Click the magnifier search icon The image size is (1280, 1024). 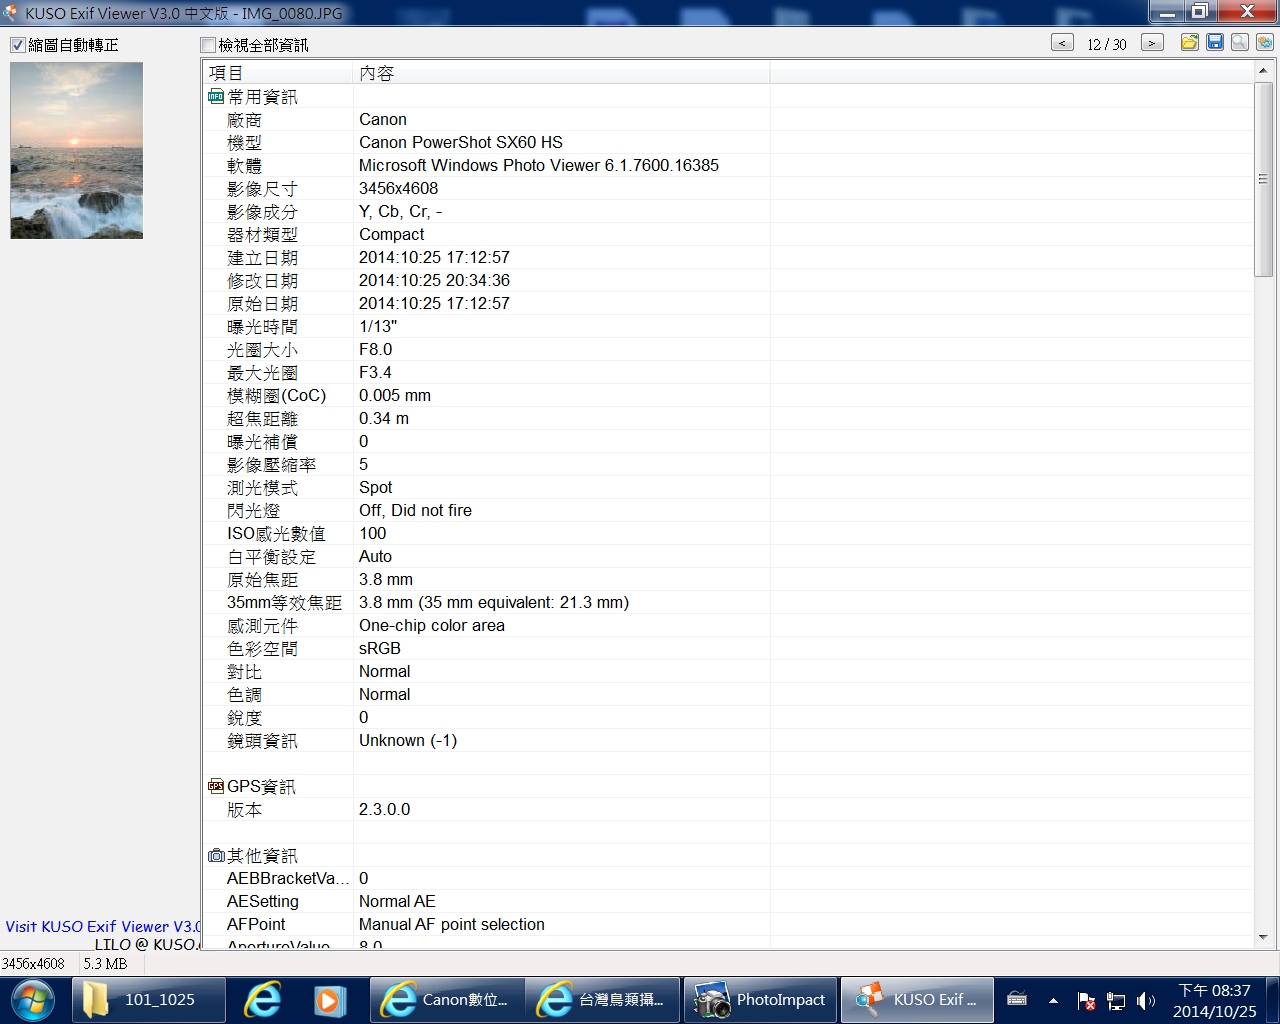coord(1240,42)
